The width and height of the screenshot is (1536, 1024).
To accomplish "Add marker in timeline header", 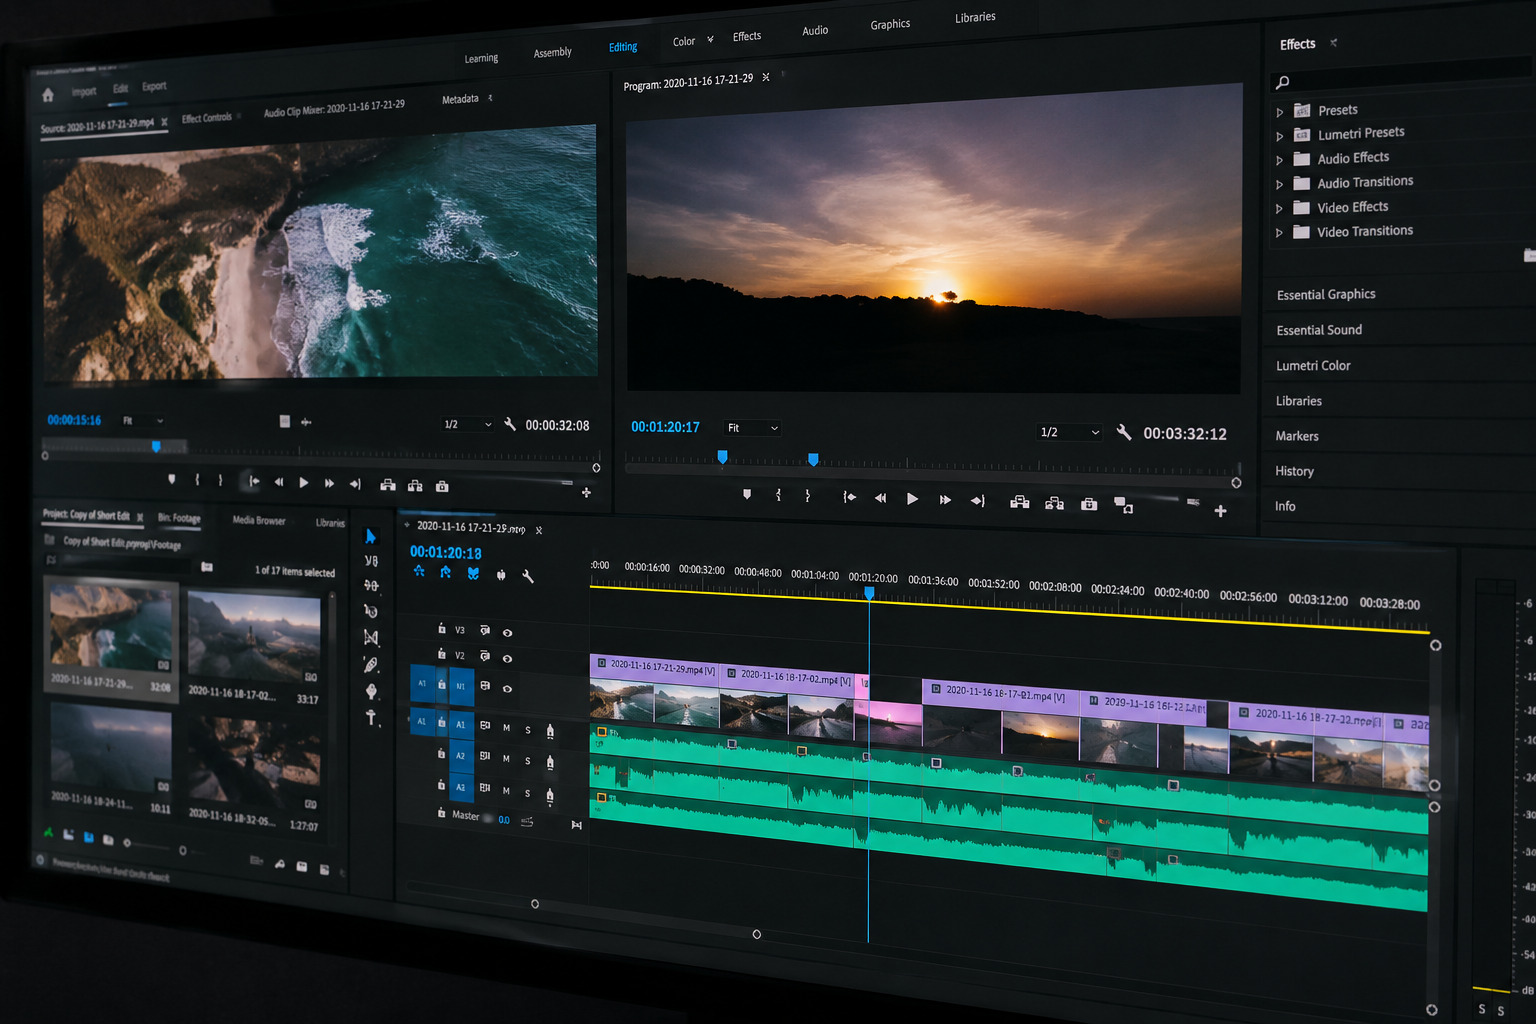I will pos(501,575).
